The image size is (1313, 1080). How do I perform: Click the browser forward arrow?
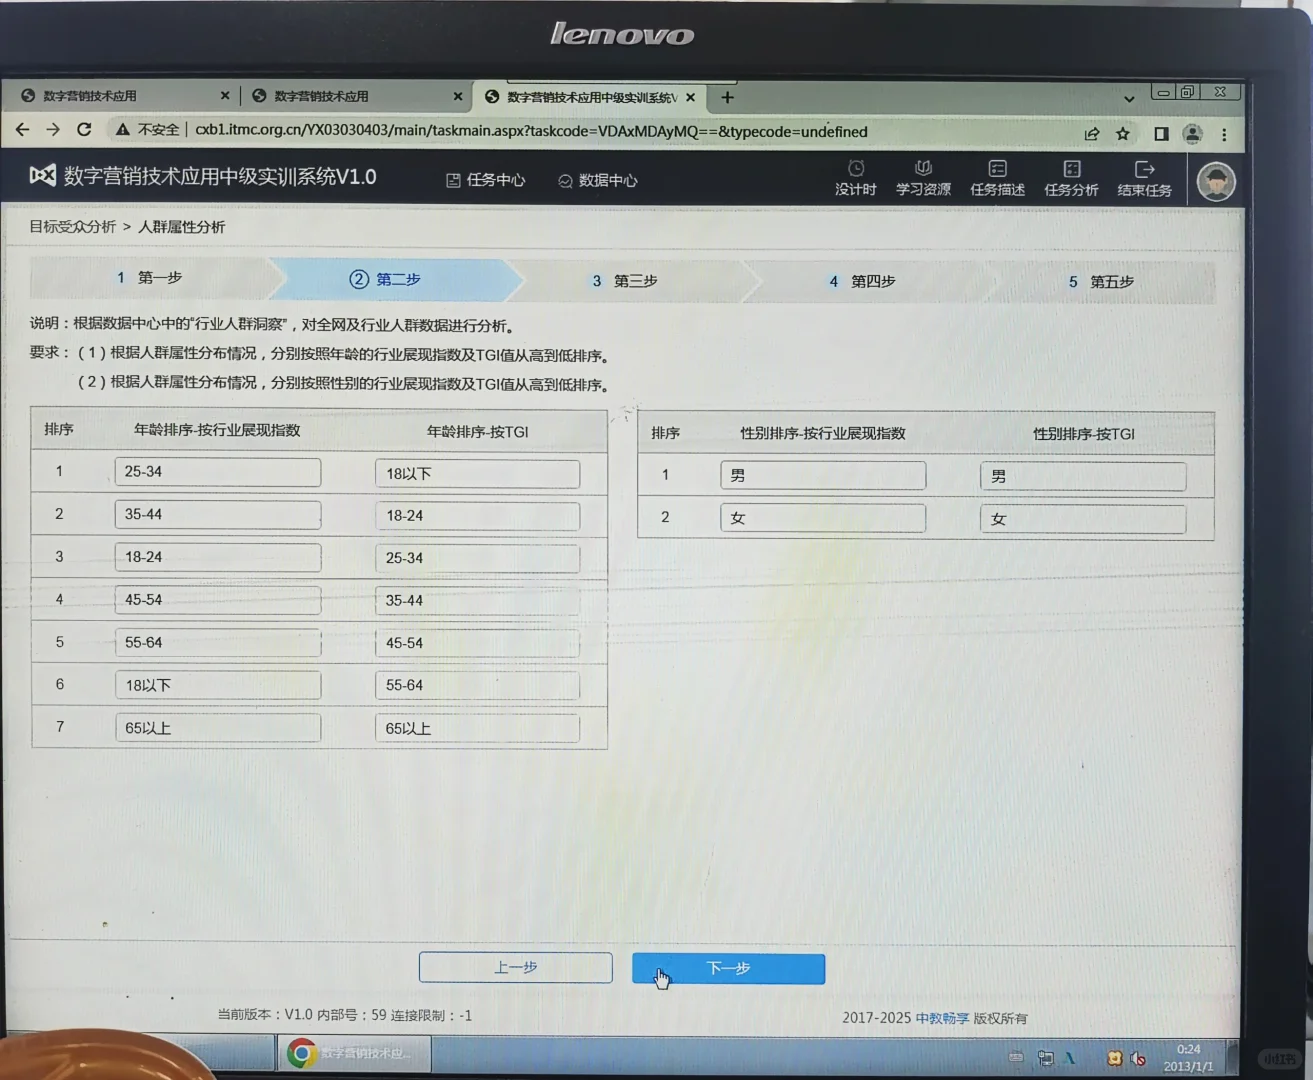[x=53, y=130]
